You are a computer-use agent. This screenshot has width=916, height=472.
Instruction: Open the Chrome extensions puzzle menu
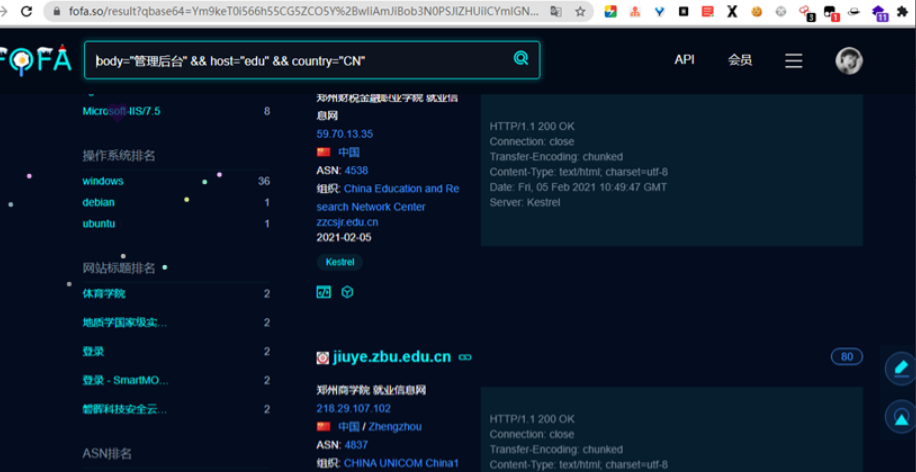[903, 11]
